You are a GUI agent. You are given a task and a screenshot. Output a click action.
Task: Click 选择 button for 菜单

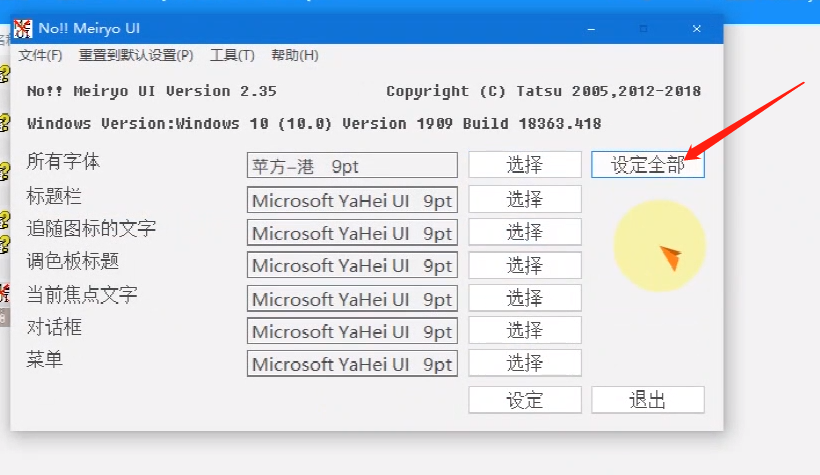tap(525, 363)
